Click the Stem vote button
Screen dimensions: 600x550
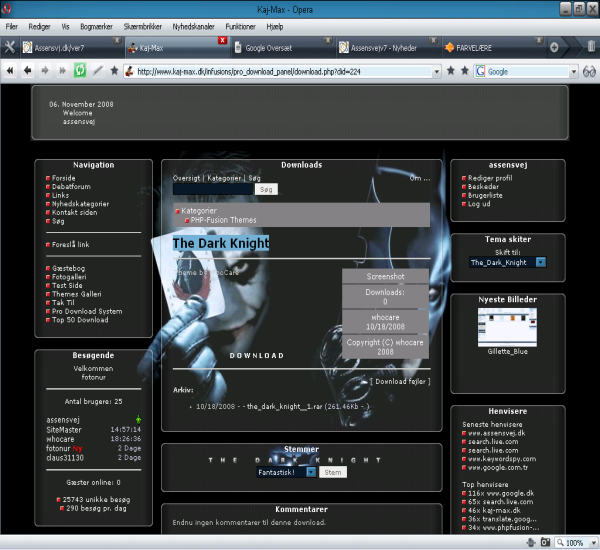333,472
